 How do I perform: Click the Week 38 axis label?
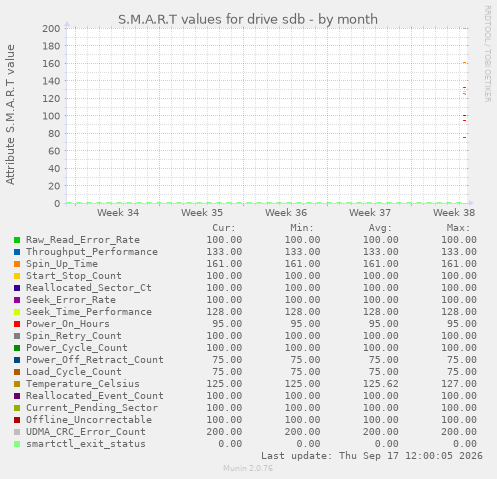454,213
